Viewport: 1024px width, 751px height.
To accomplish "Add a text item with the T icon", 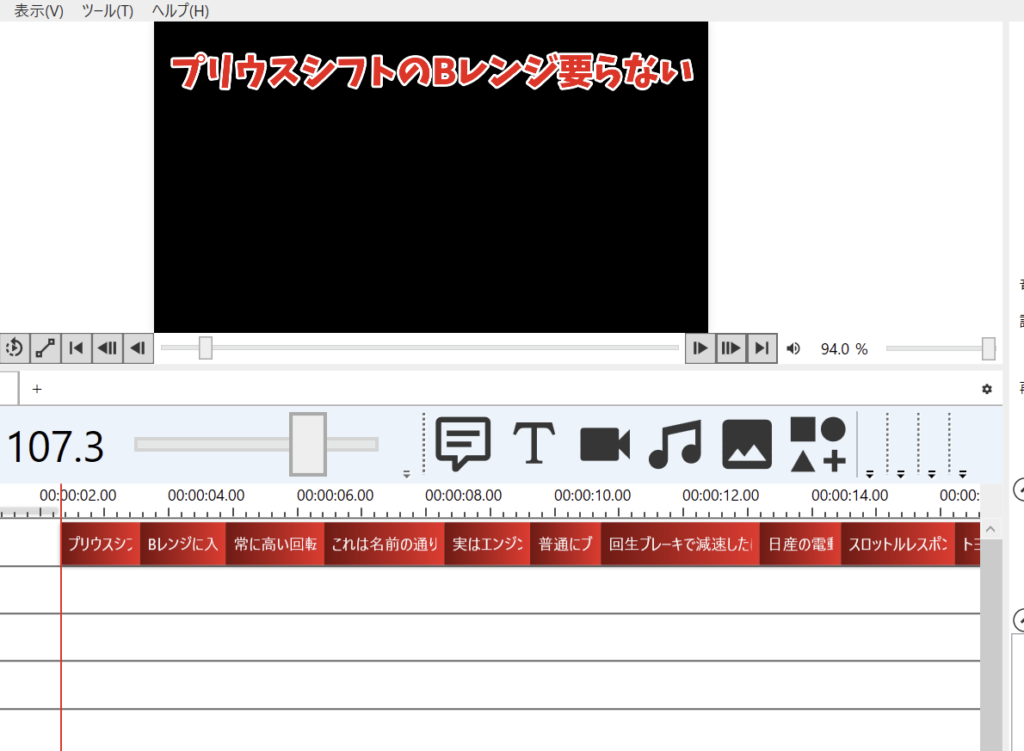I will point(534,443).
